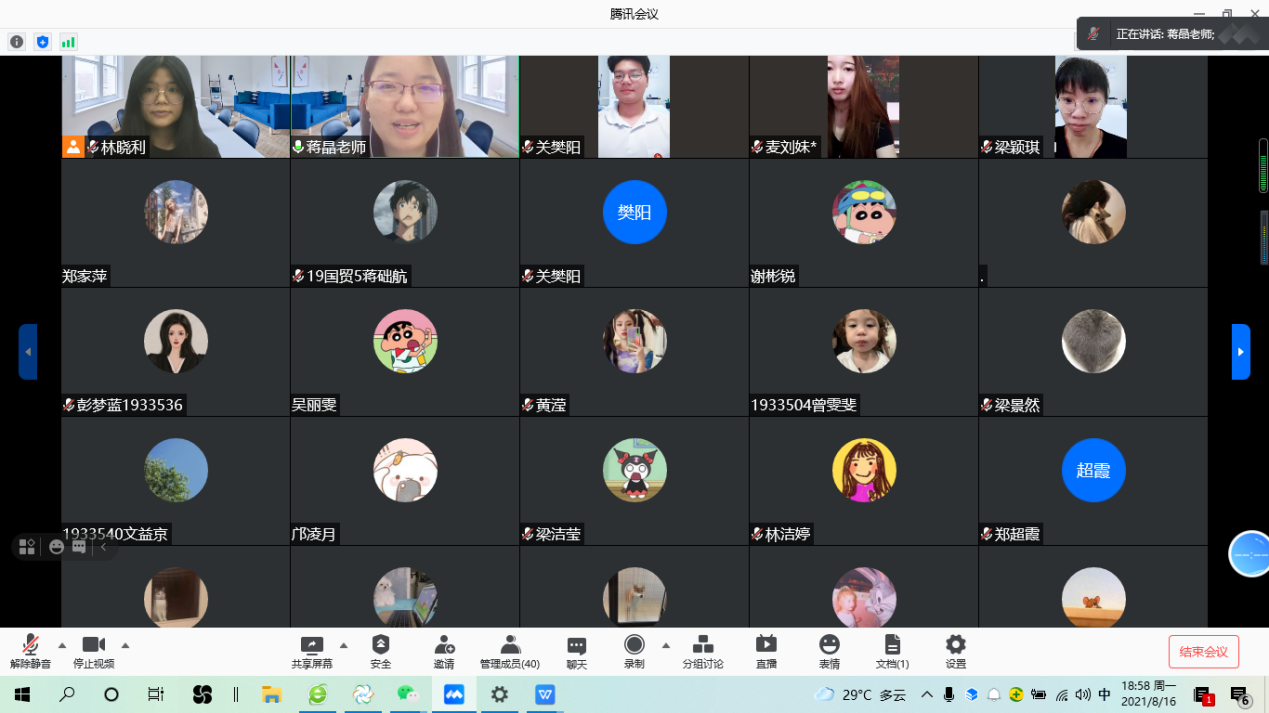The height and width of the screenshot is (713, 1269).
Task: Turn off camera with 停止视频
Action: pos(93,651)
